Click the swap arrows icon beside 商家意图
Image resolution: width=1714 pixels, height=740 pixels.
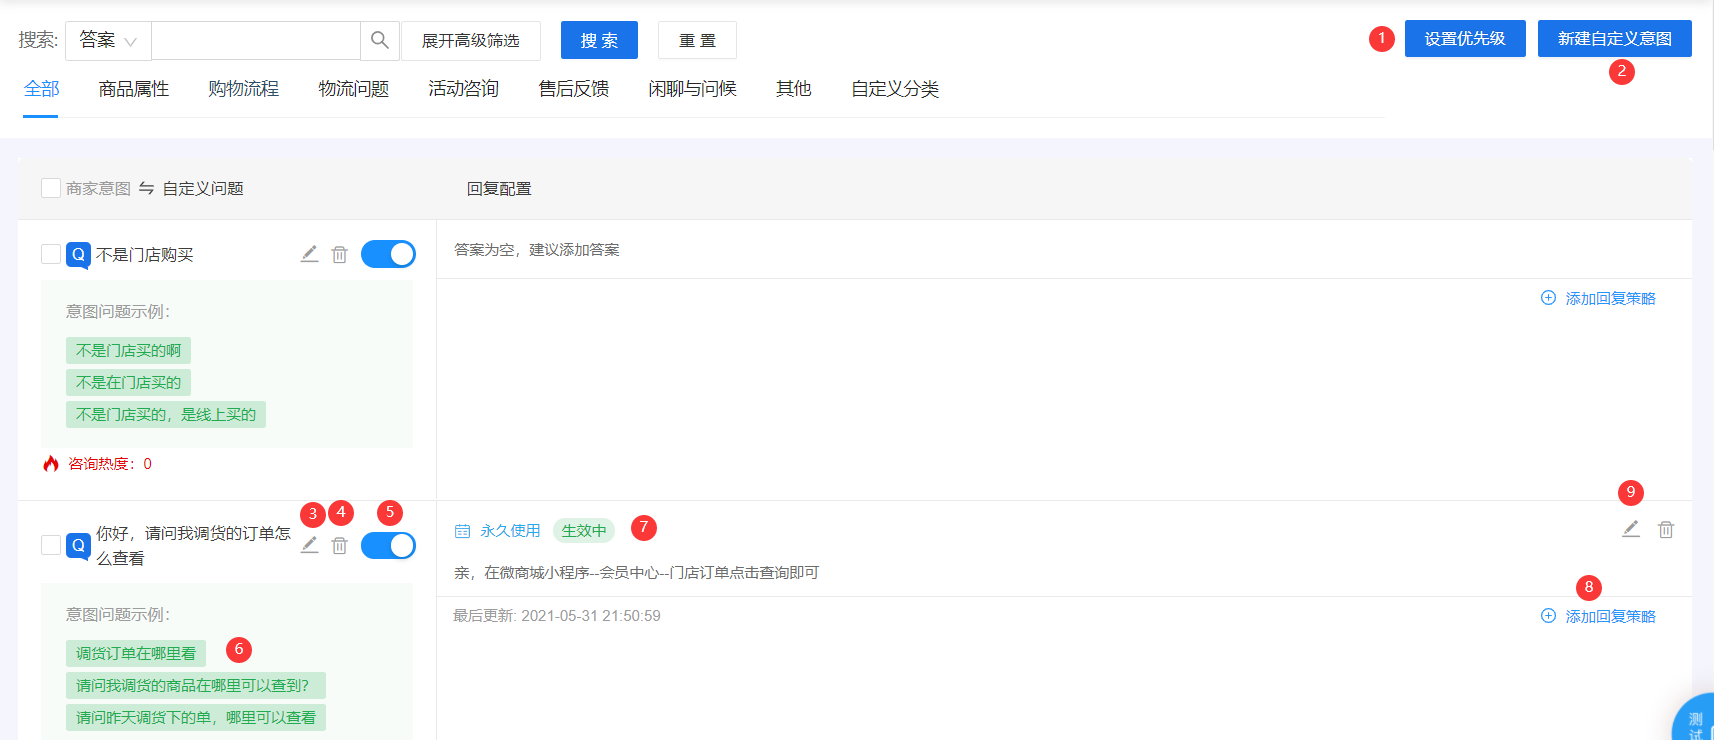[x=146, y=188]
